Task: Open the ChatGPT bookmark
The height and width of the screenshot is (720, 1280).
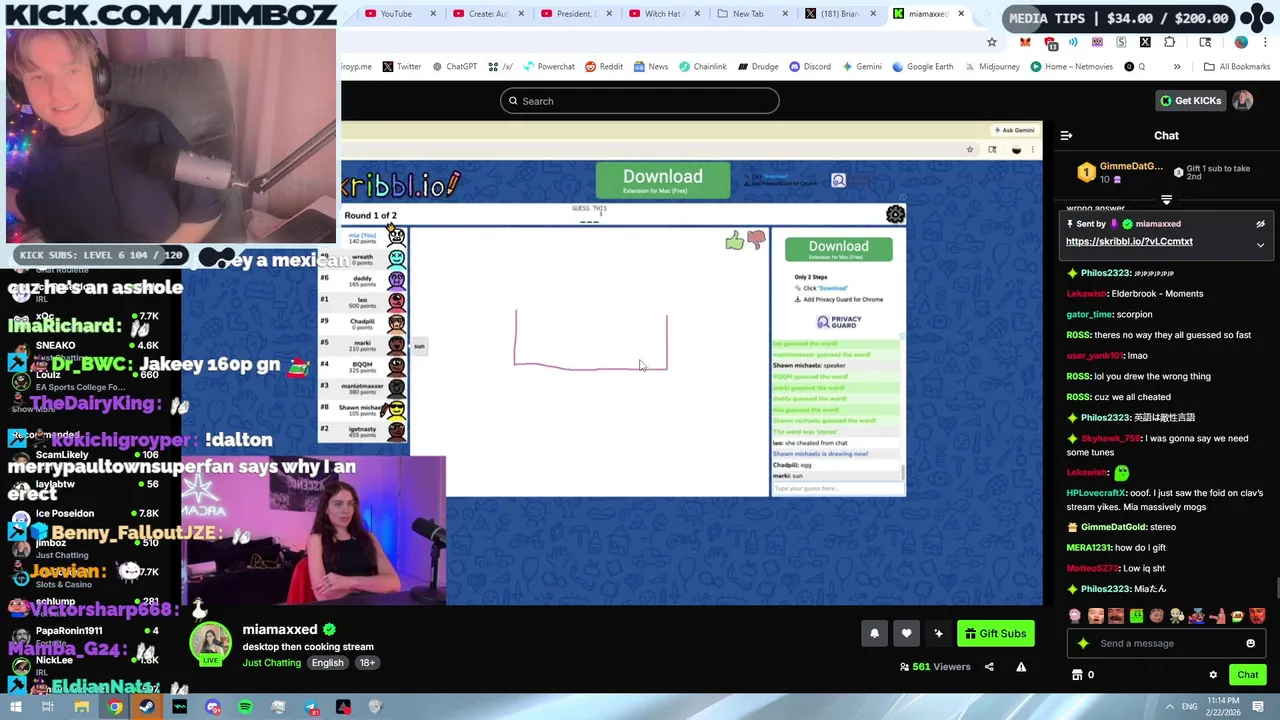Action: click(x=454, y=67)
